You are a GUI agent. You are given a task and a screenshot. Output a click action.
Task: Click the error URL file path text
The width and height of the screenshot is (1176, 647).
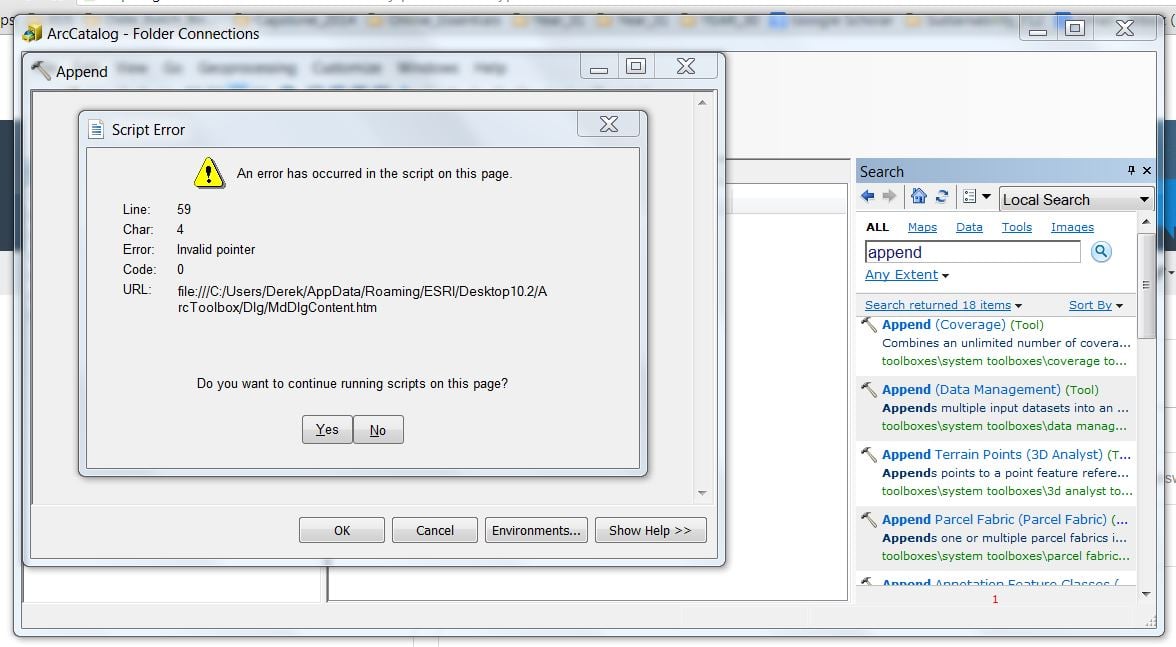[362, 299]
